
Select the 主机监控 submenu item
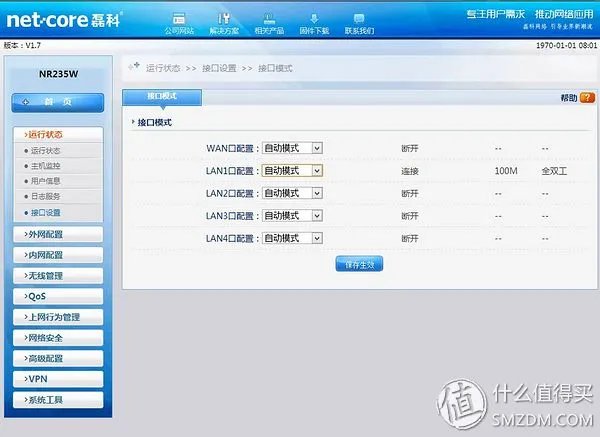[x=45, y=166]
